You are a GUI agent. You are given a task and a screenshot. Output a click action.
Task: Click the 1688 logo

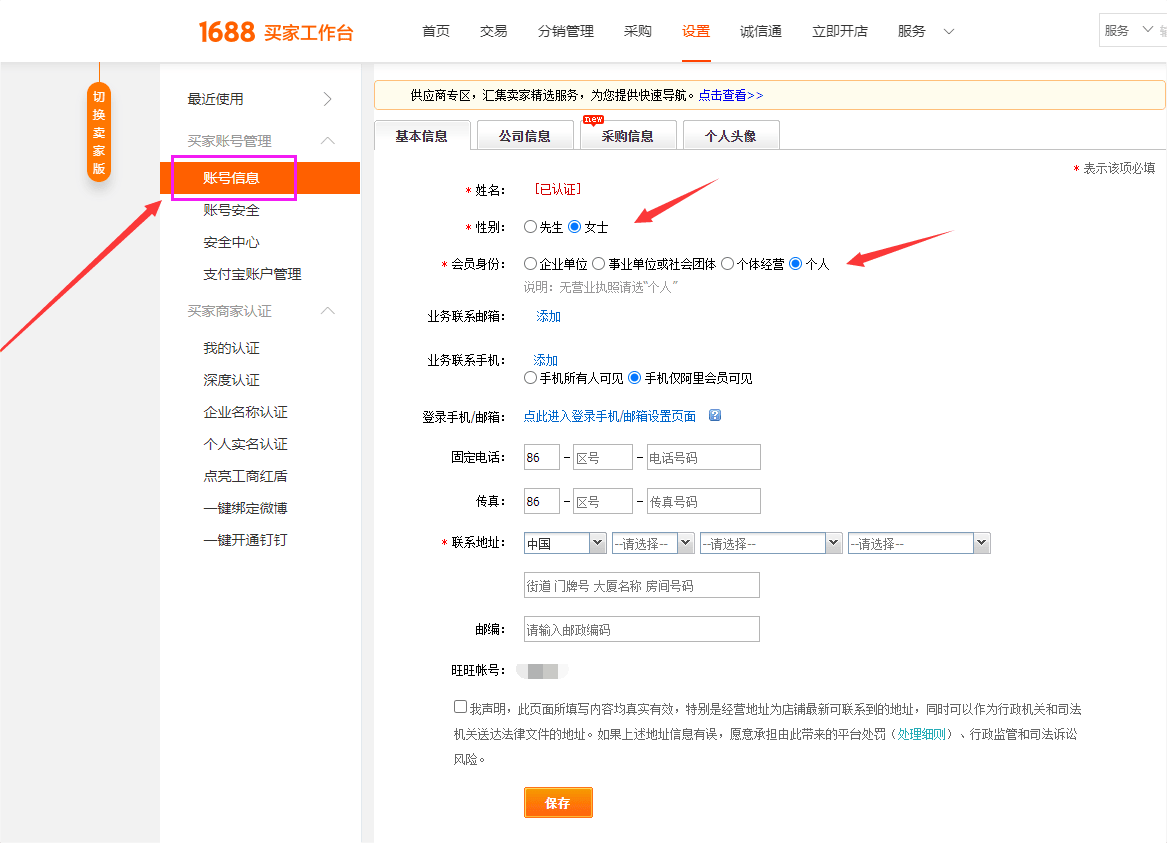pyautogui.click(x=227, y=32)
